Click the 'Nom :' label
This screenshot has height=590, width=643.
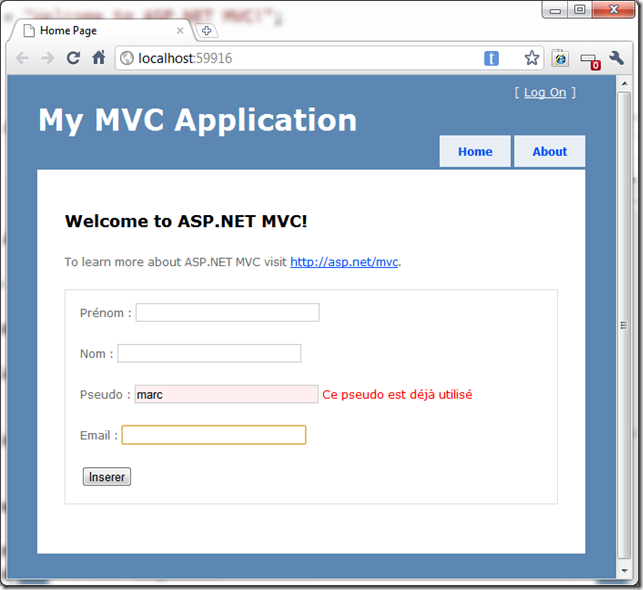(x=96, y=354)
